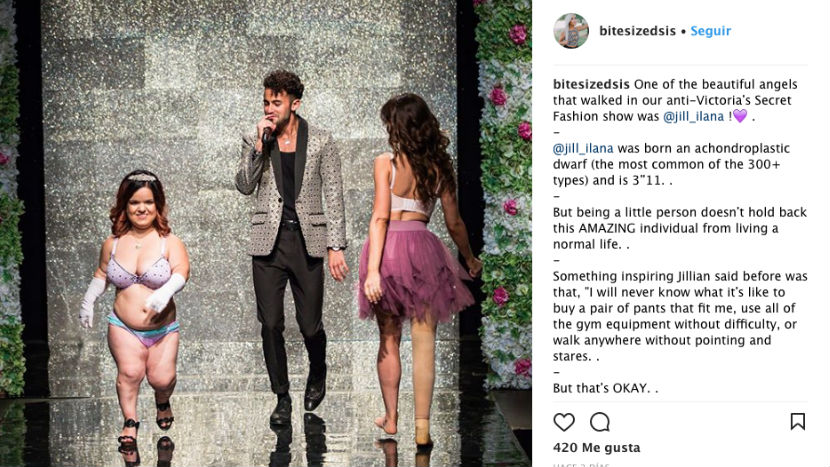Click the microphone held by the singer

pyautogui.click(x=267, y=133)
